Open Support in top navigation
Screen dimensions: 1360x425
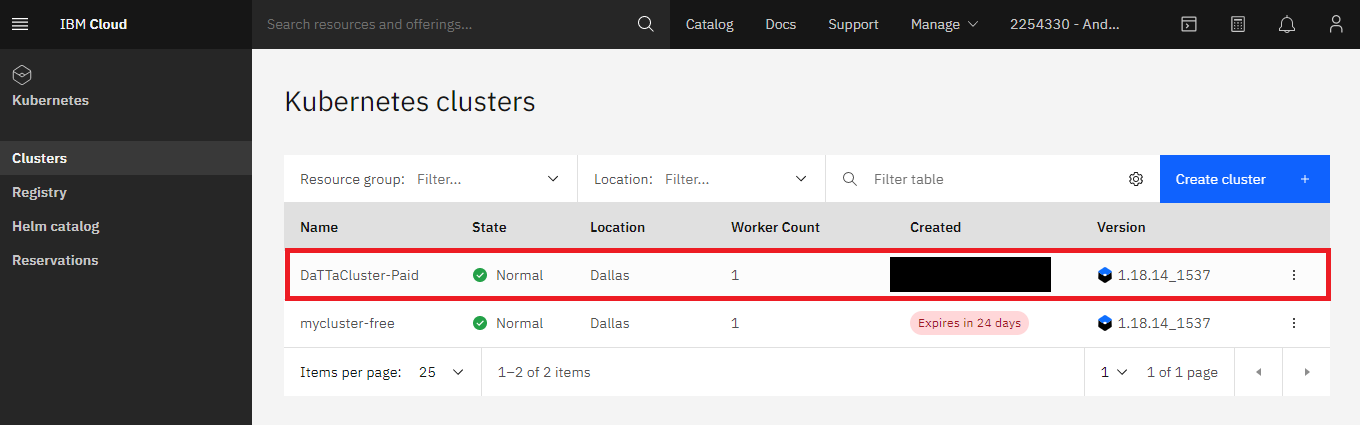pyautogui.click(x=853, y=24)
